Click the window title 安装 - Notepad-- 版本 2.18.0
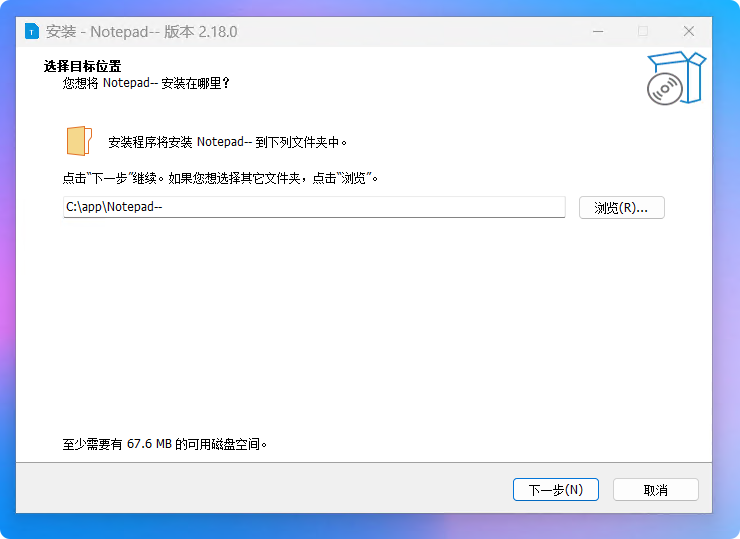The image size is (740, 539). (142, 32)
